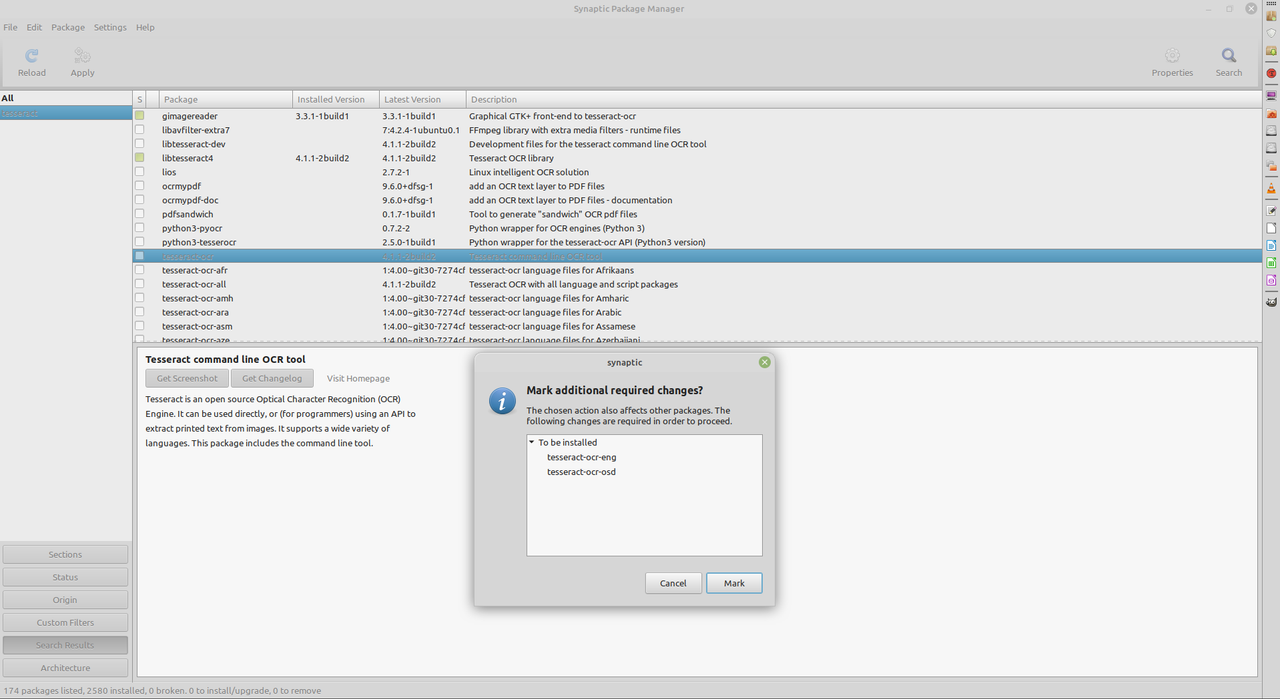Toggle status box for libtesseract-dev
Image resolution: width=1280 pixels, height=699 pixels.
point(140,144)
